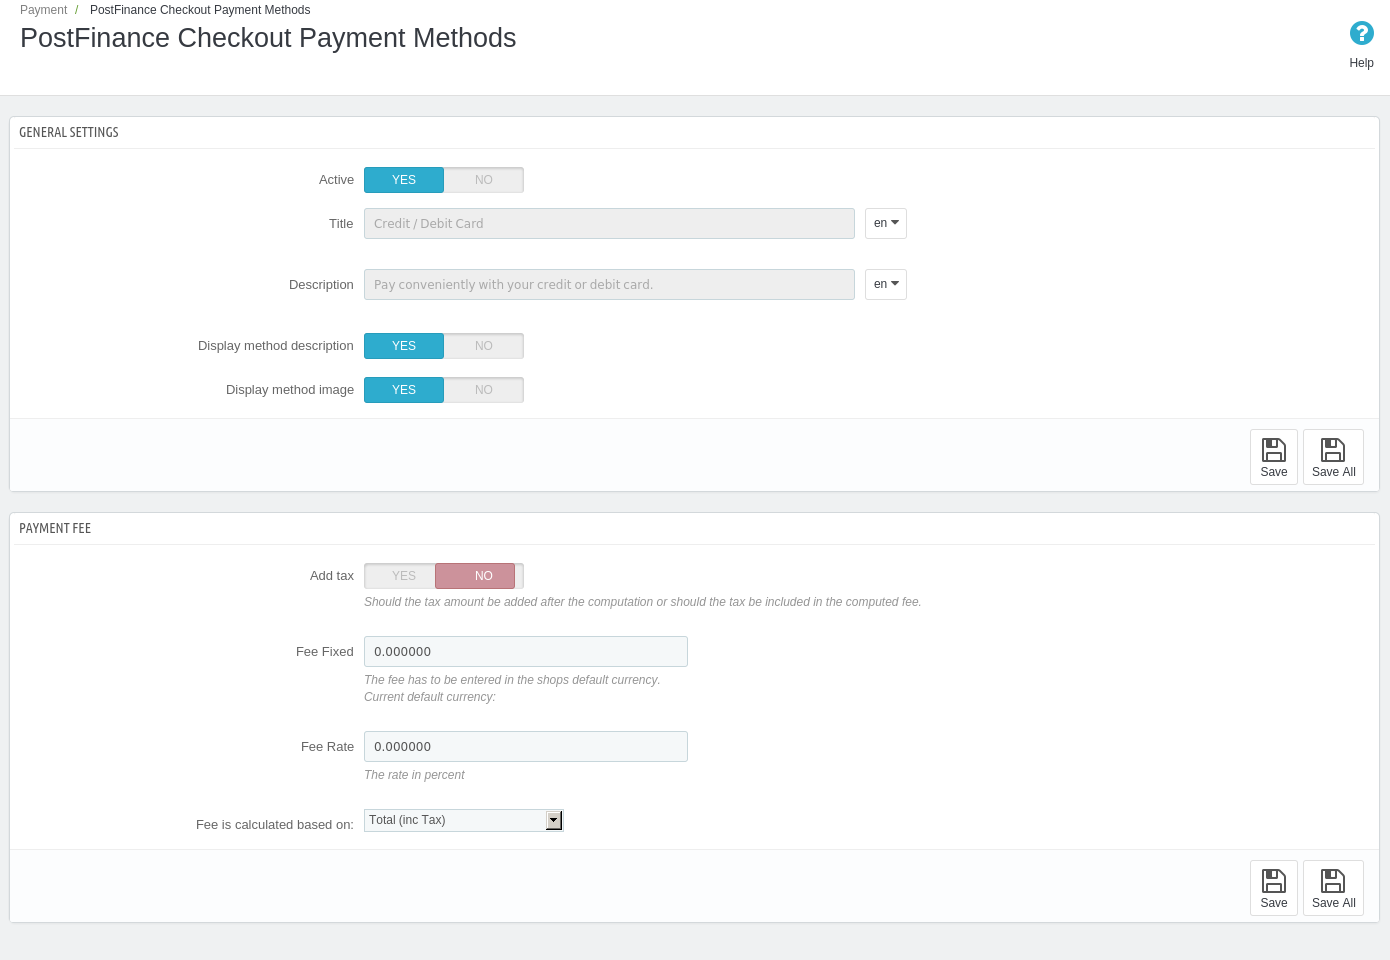Click the 'Fee is calculated based on:' label
The width and height of the screenshot is (1390, 960).
pos(275,825)
